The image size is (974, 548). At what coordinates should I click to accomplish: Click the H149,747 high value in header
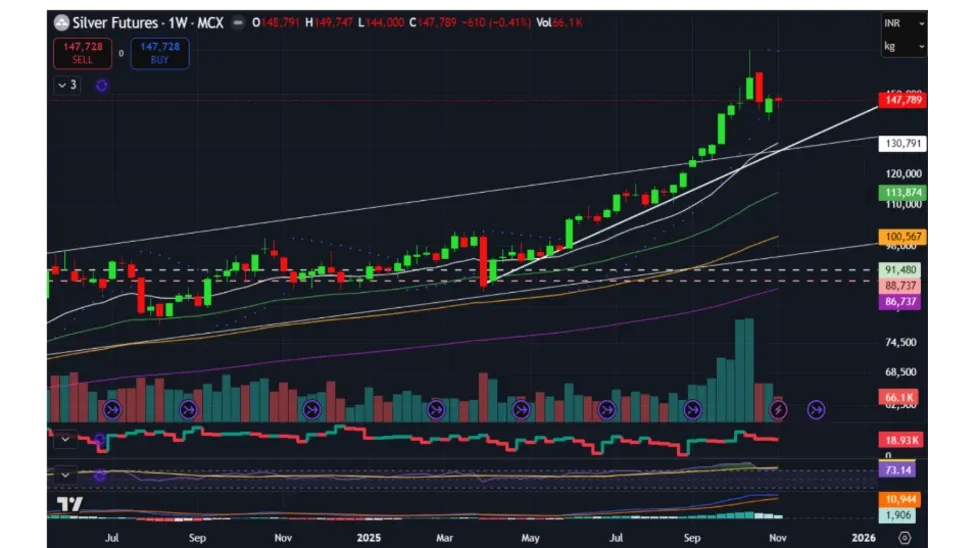329,23
